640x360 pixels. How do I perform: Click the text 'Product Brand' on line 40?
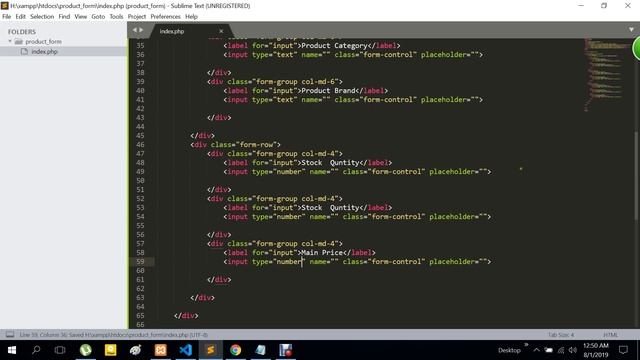click(328, 91)
